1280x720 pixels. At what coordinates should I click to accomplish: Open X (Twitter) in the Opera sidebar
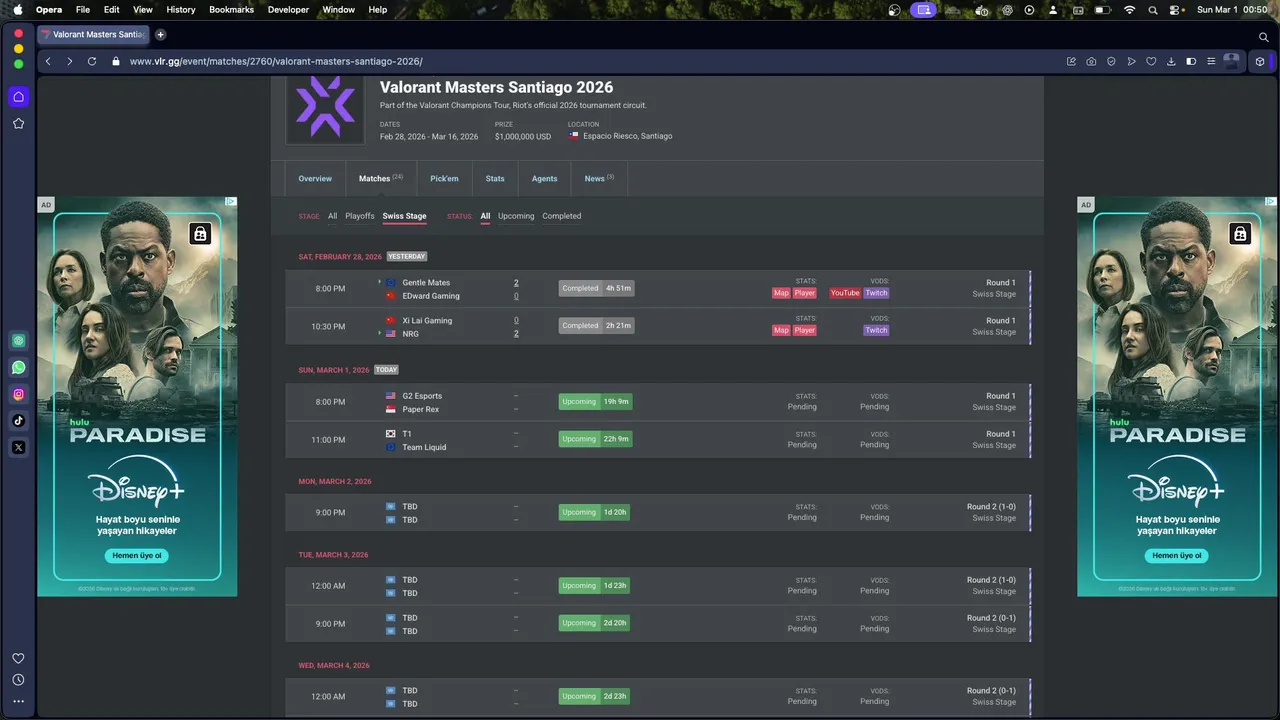tap(18, 447)
